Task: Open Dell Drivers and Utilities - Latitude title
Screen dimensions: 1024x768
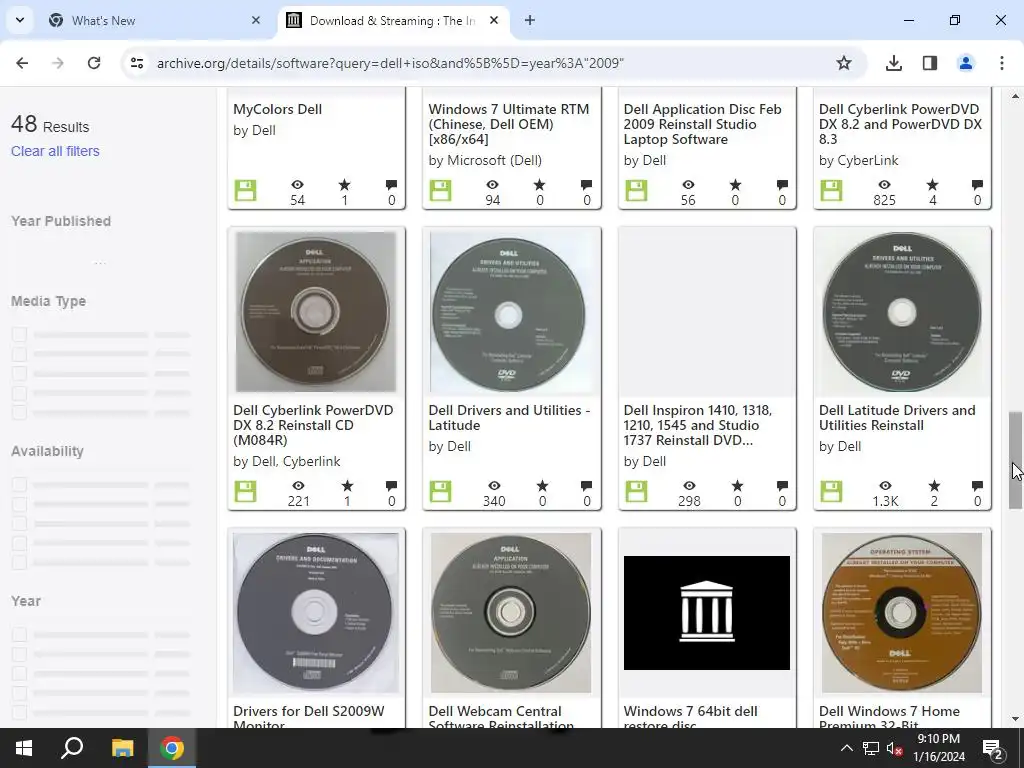Action: [509, 418]
